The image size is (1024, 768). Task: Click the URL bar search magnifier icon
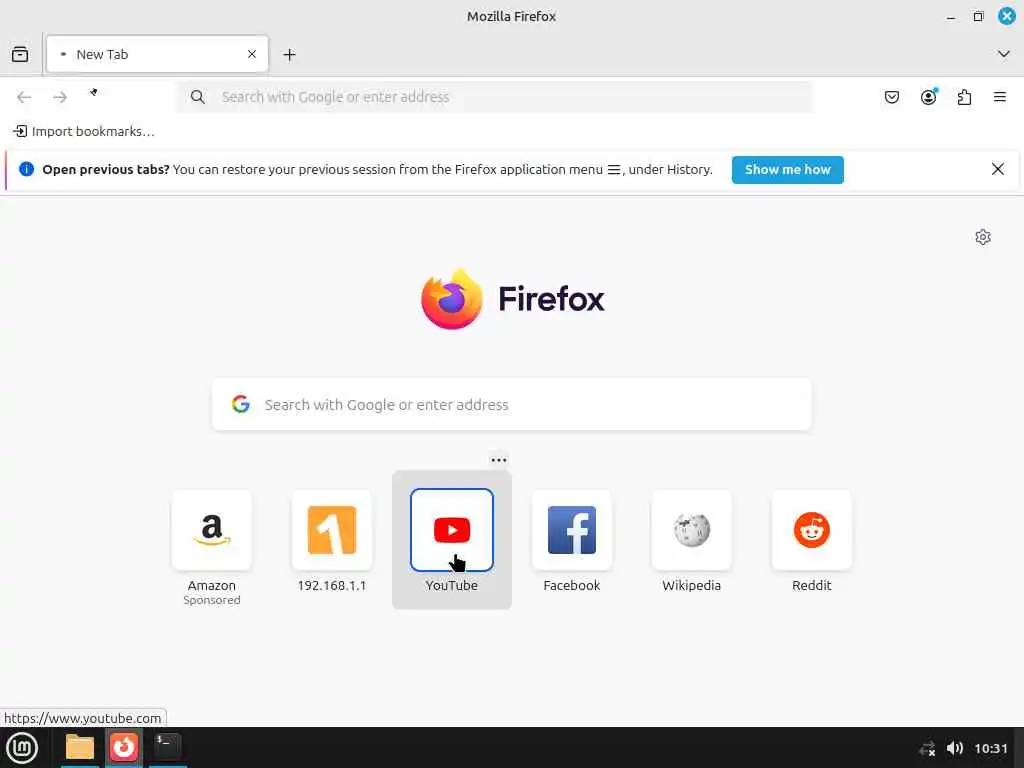(198, 97)
